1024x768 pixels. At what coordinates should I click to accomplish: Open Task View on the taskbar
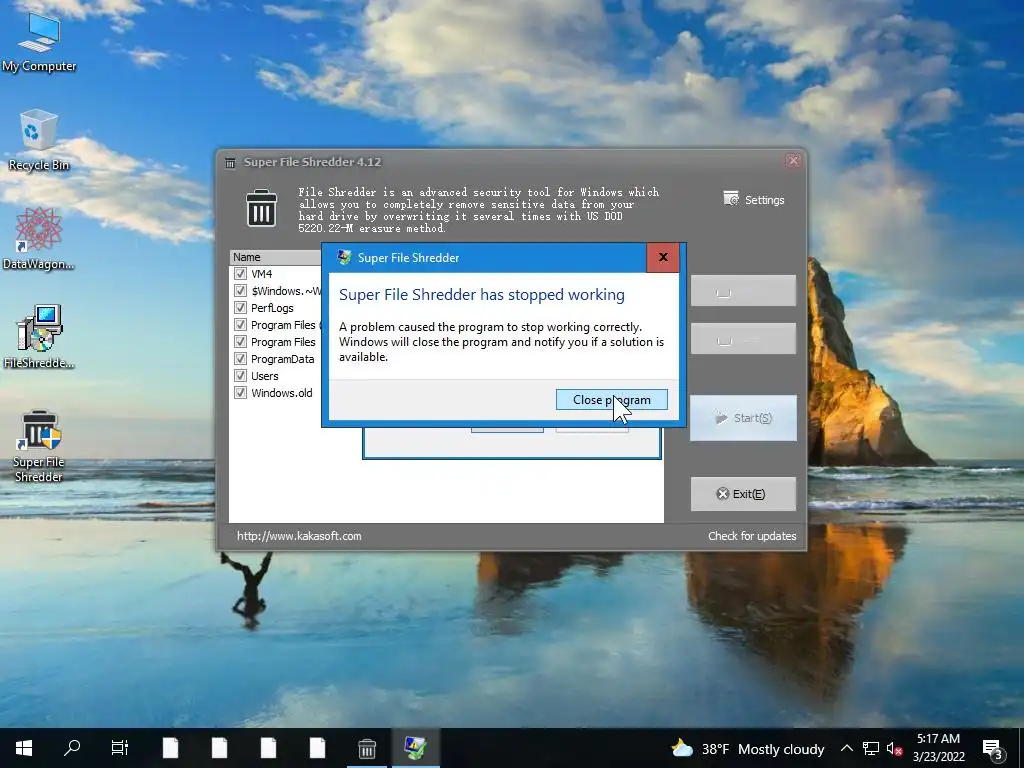click(x=120, y=748)
